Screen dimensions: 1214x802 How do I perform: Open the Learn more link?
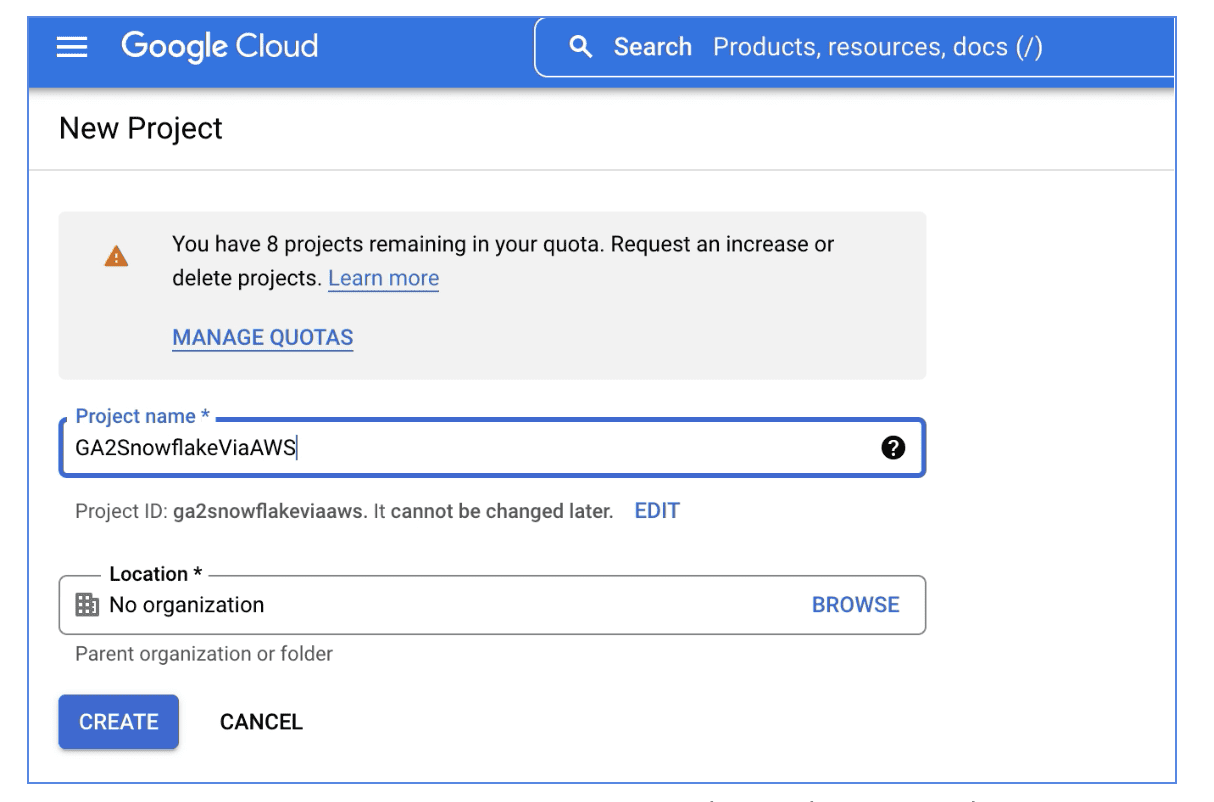[x=384, y=278]
